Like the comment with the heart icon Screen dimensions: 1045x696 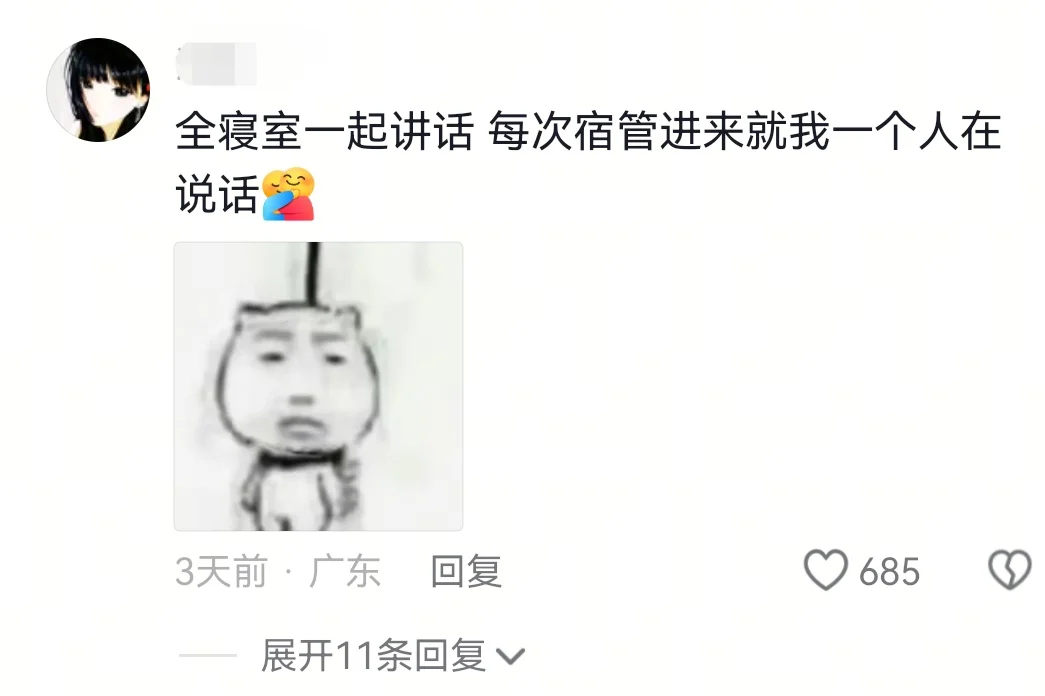826,571
